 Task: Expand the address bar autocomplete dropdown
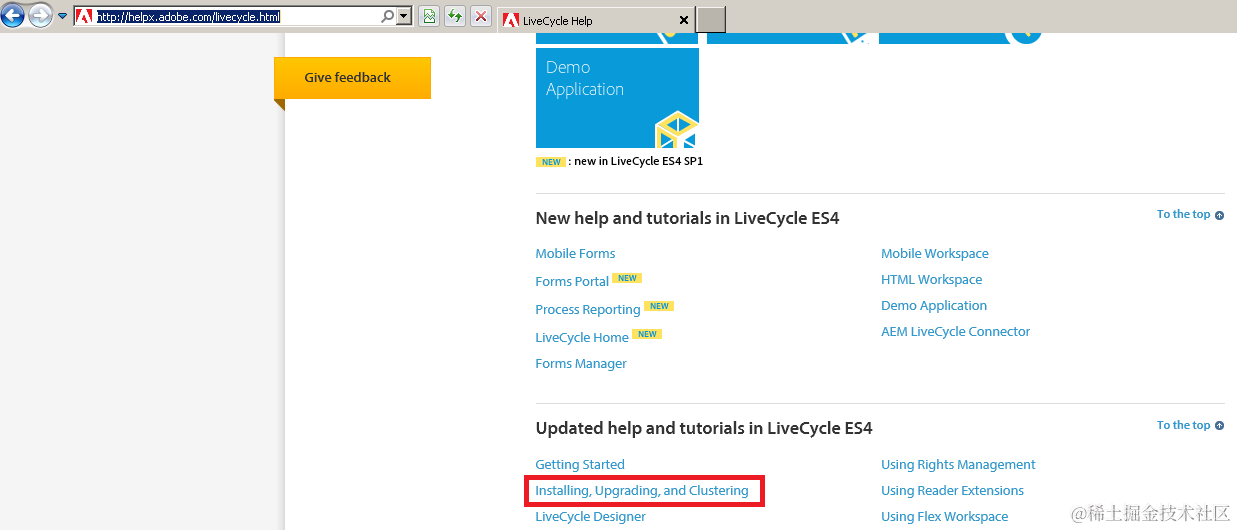click(x=404, y=17)
